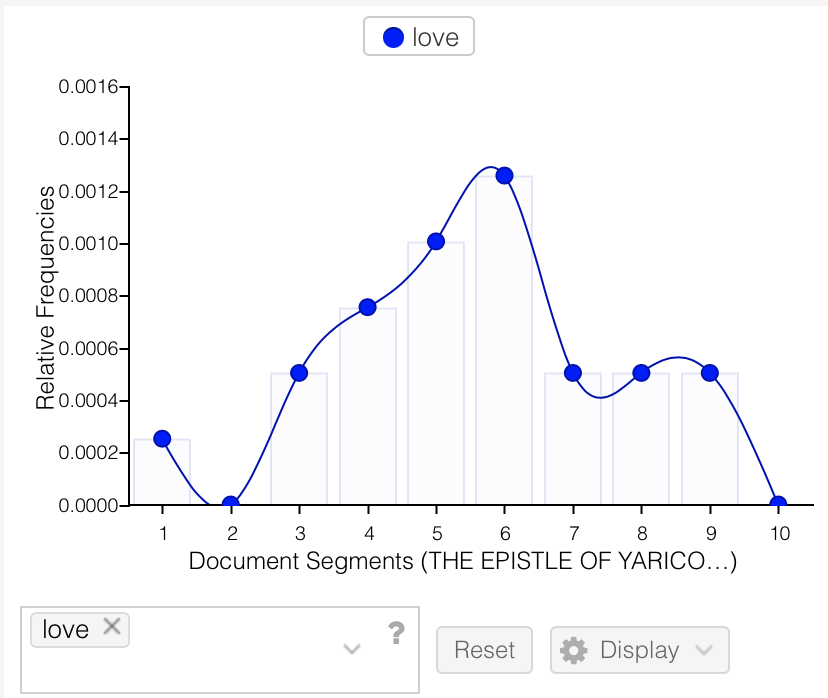Click the data point at segment 9
Image resolution: width=828 pixels, height=698 pixels.
click(710, 373)
